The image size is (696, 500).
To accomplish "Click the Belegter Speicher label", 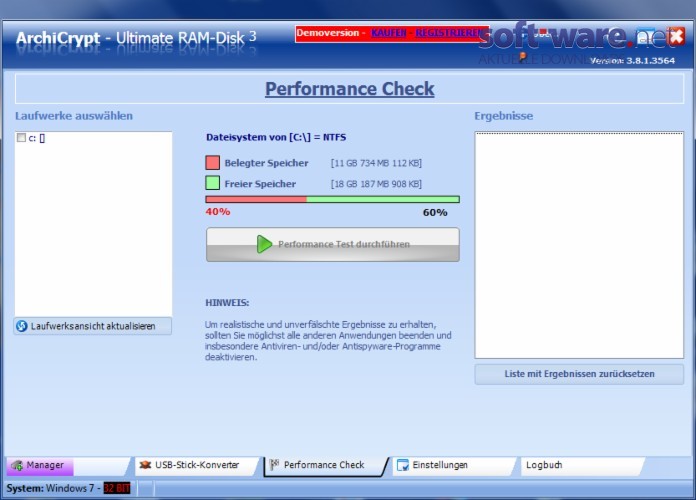I will [266, 163].
